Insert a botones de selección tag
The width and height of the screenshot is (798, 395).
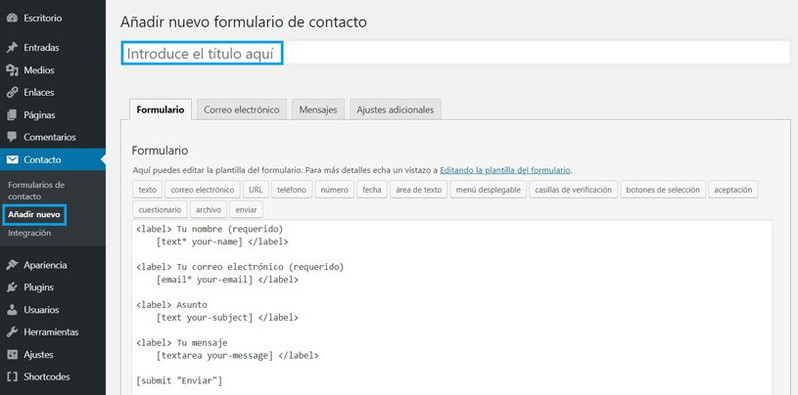click(663, 190)
